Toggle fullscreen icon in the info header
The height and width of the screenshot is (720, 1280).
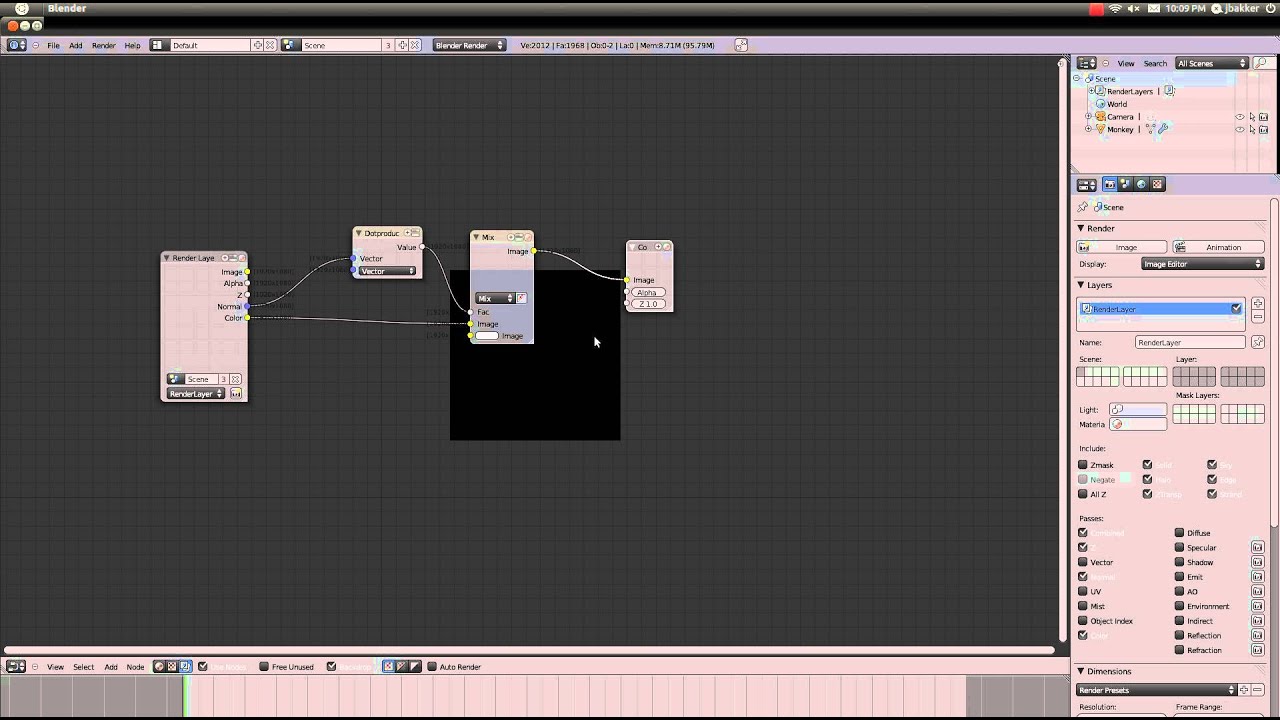tap(741, 45)
